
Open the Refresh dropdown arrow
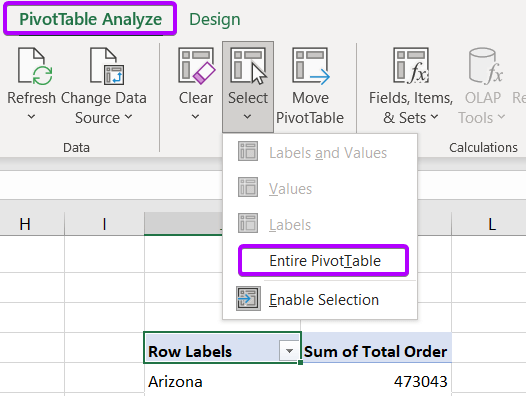click(x=31, y=117)
